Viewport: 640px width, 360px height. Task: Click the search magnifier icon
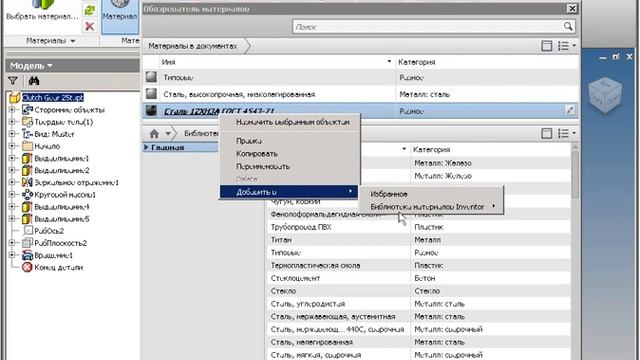(568, 27)
